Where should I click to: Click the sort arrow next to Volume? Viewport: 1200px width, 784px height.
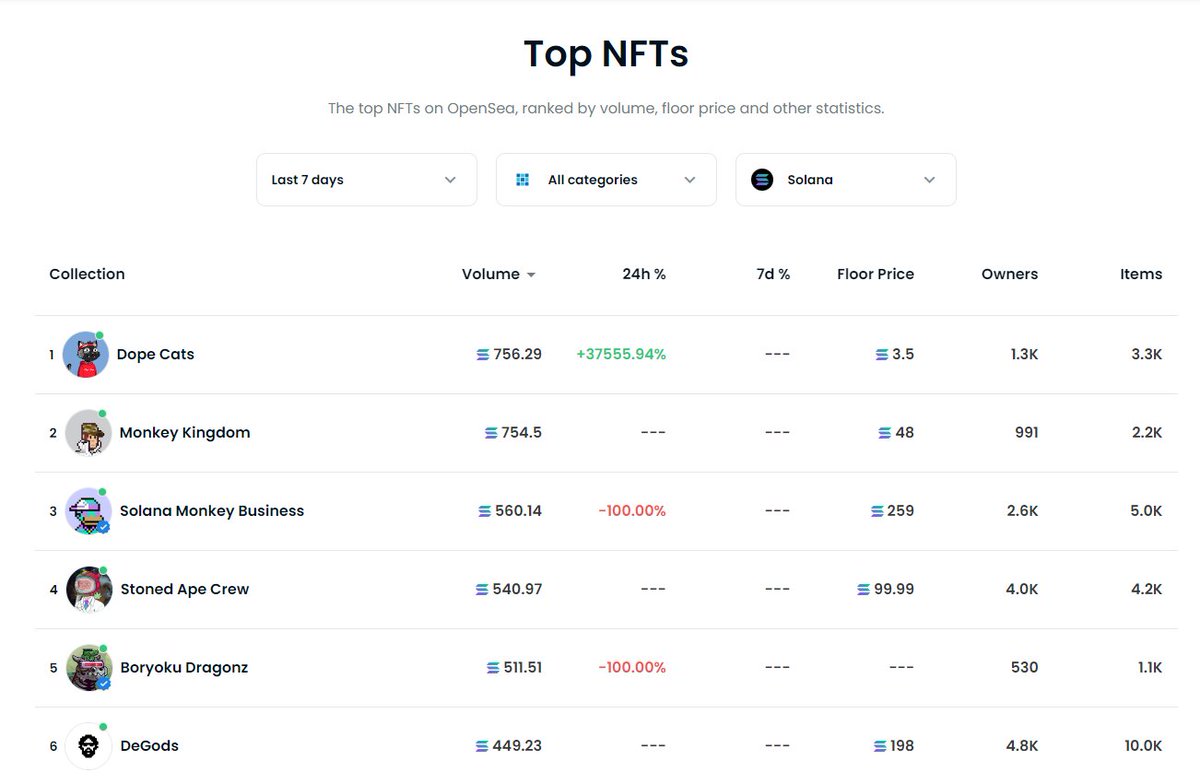531,275
